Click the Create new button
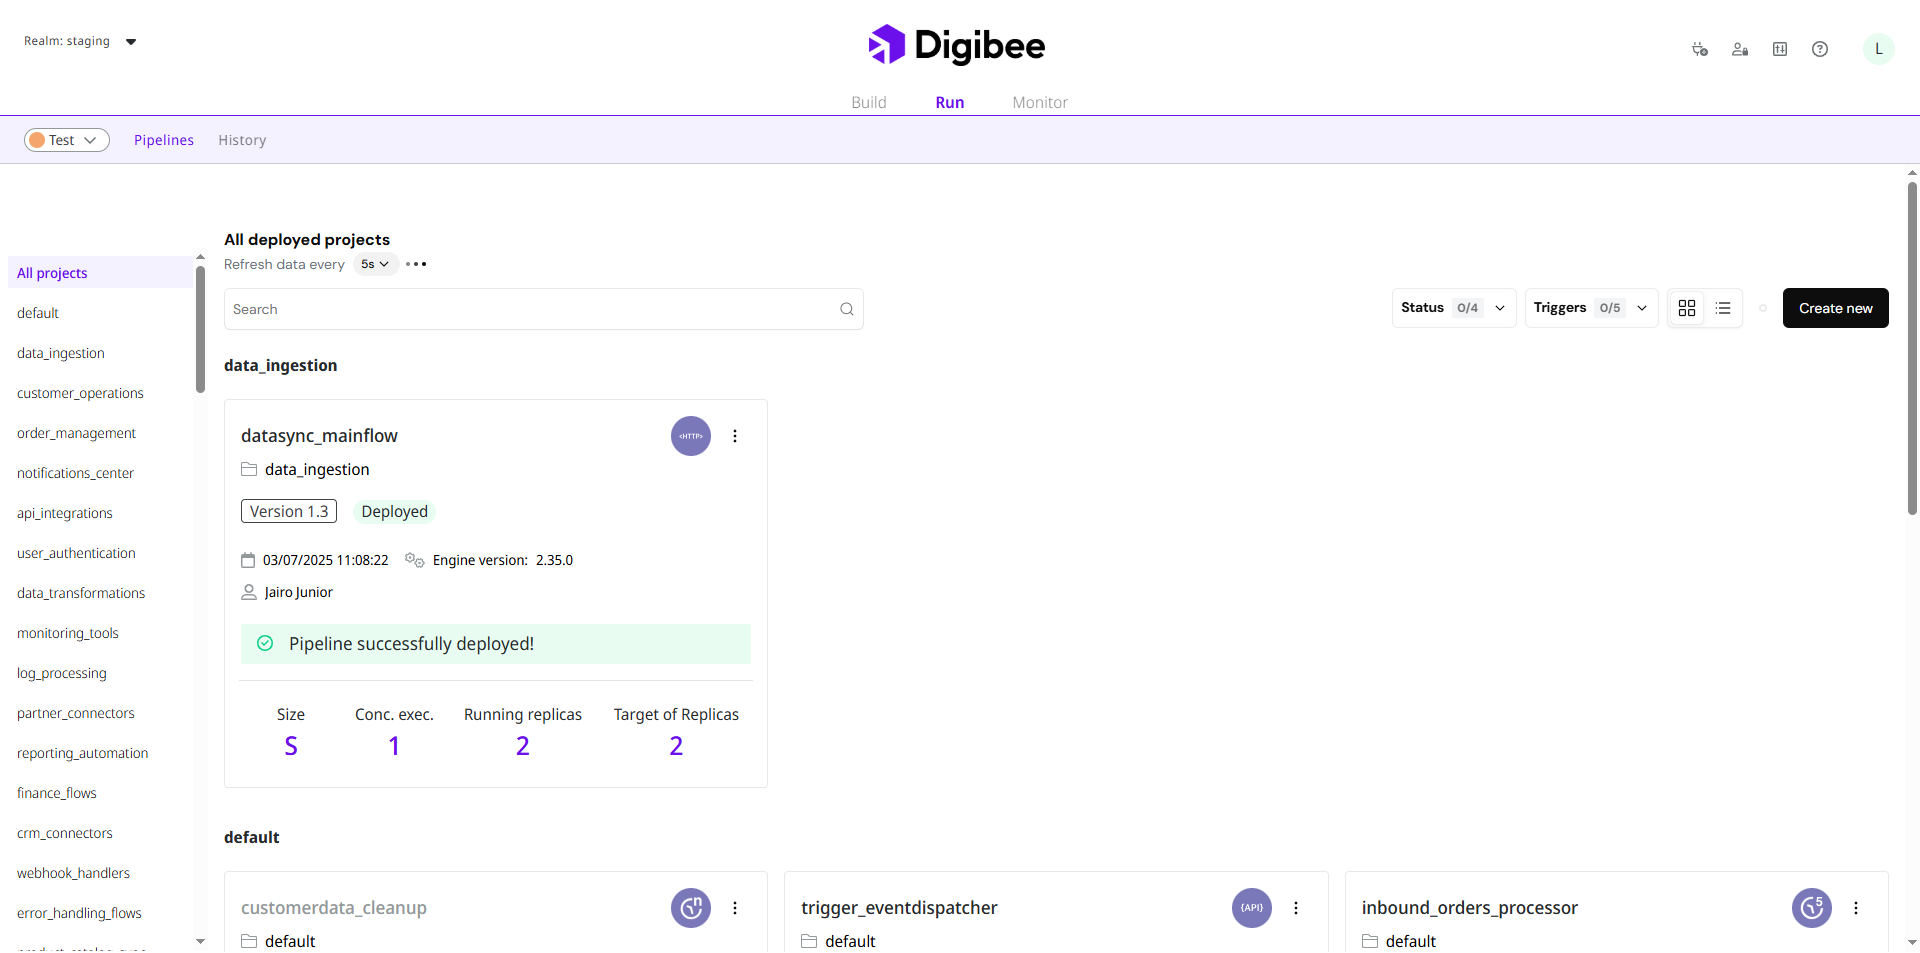1920x953 pixels. tap(1835, 308)
